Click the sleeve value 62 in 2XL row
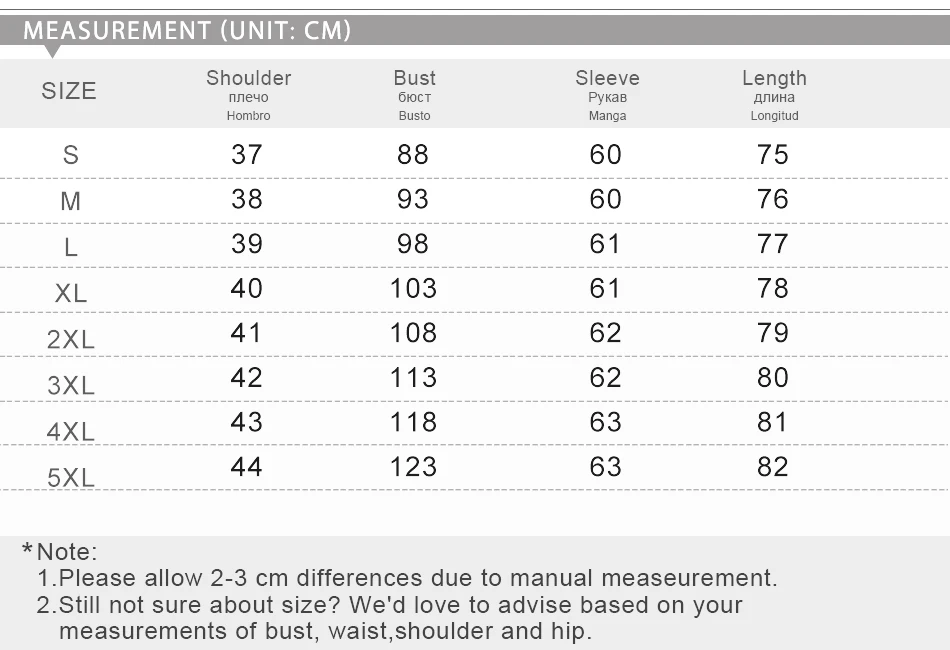Viewport: 950px width, 650px height. click(x=605, y=333)
